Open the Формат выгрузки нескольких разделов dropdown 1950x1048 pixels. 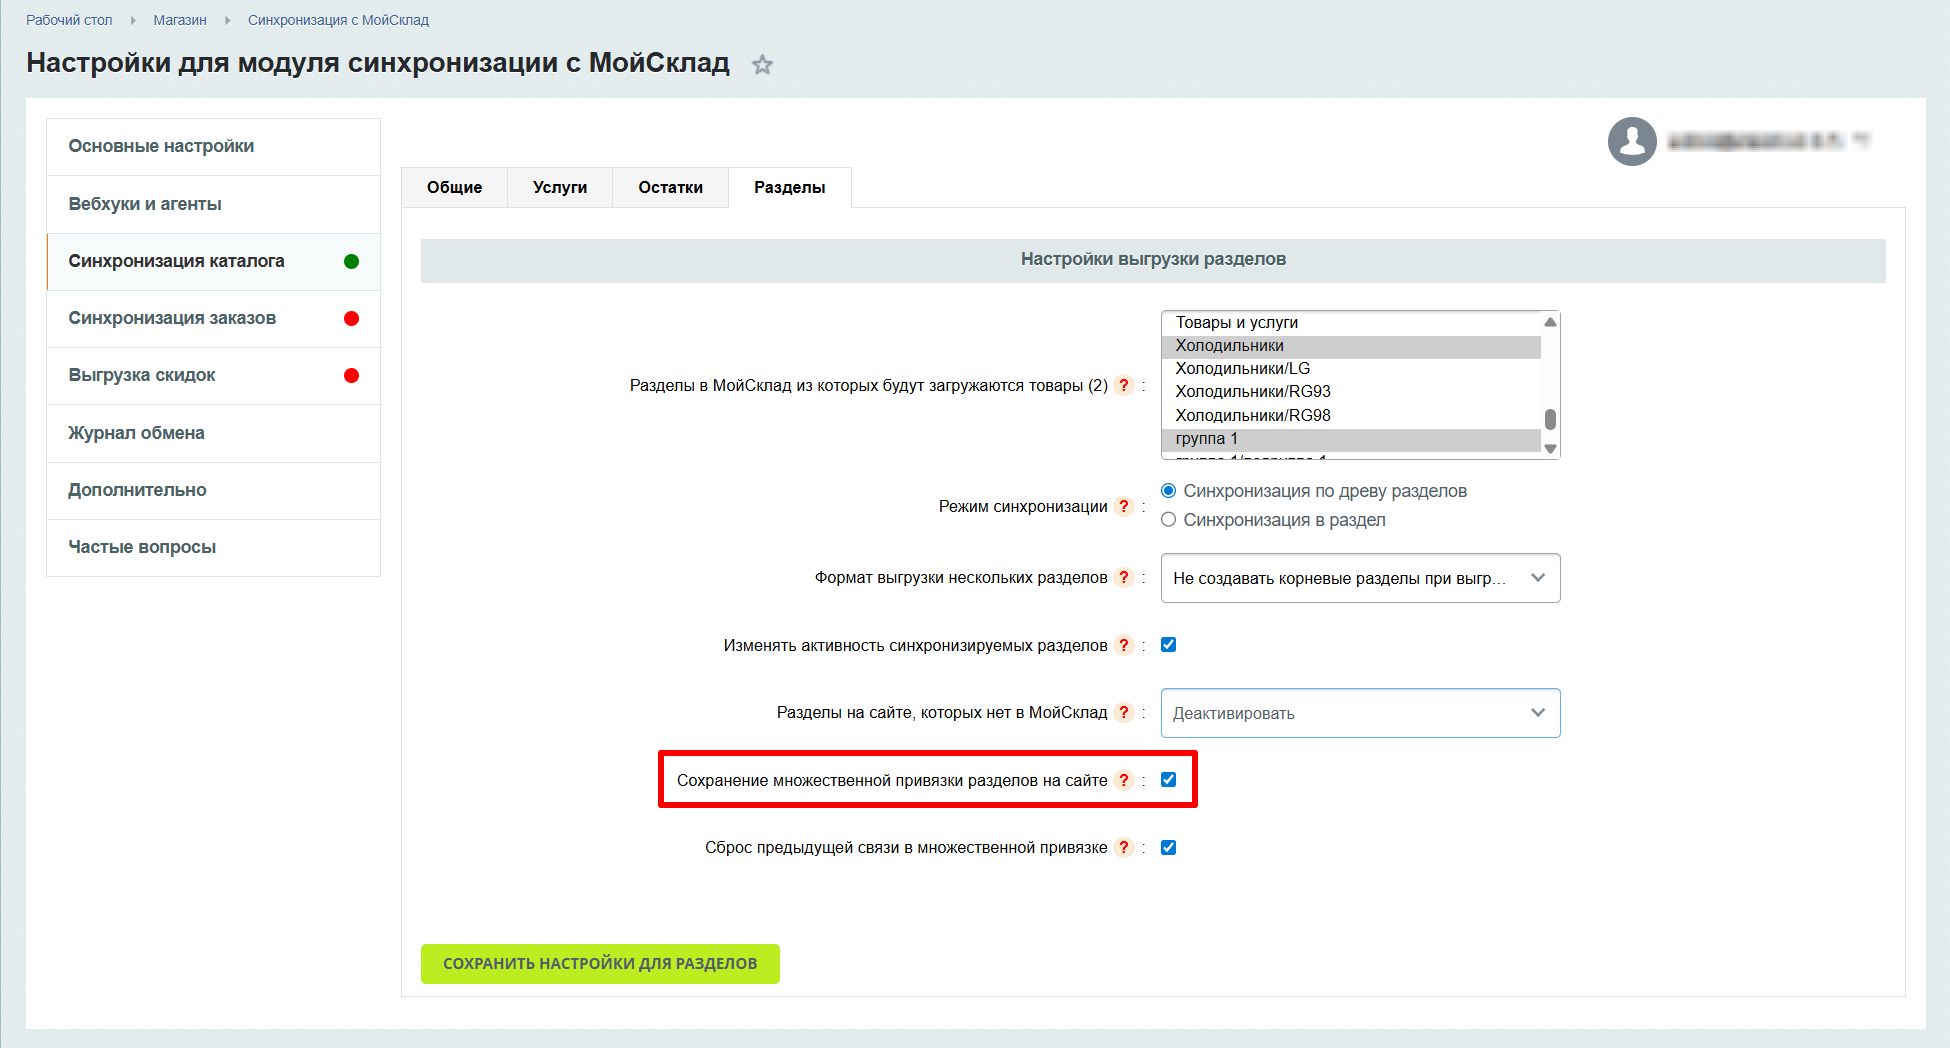click(x=1360, y=578)
